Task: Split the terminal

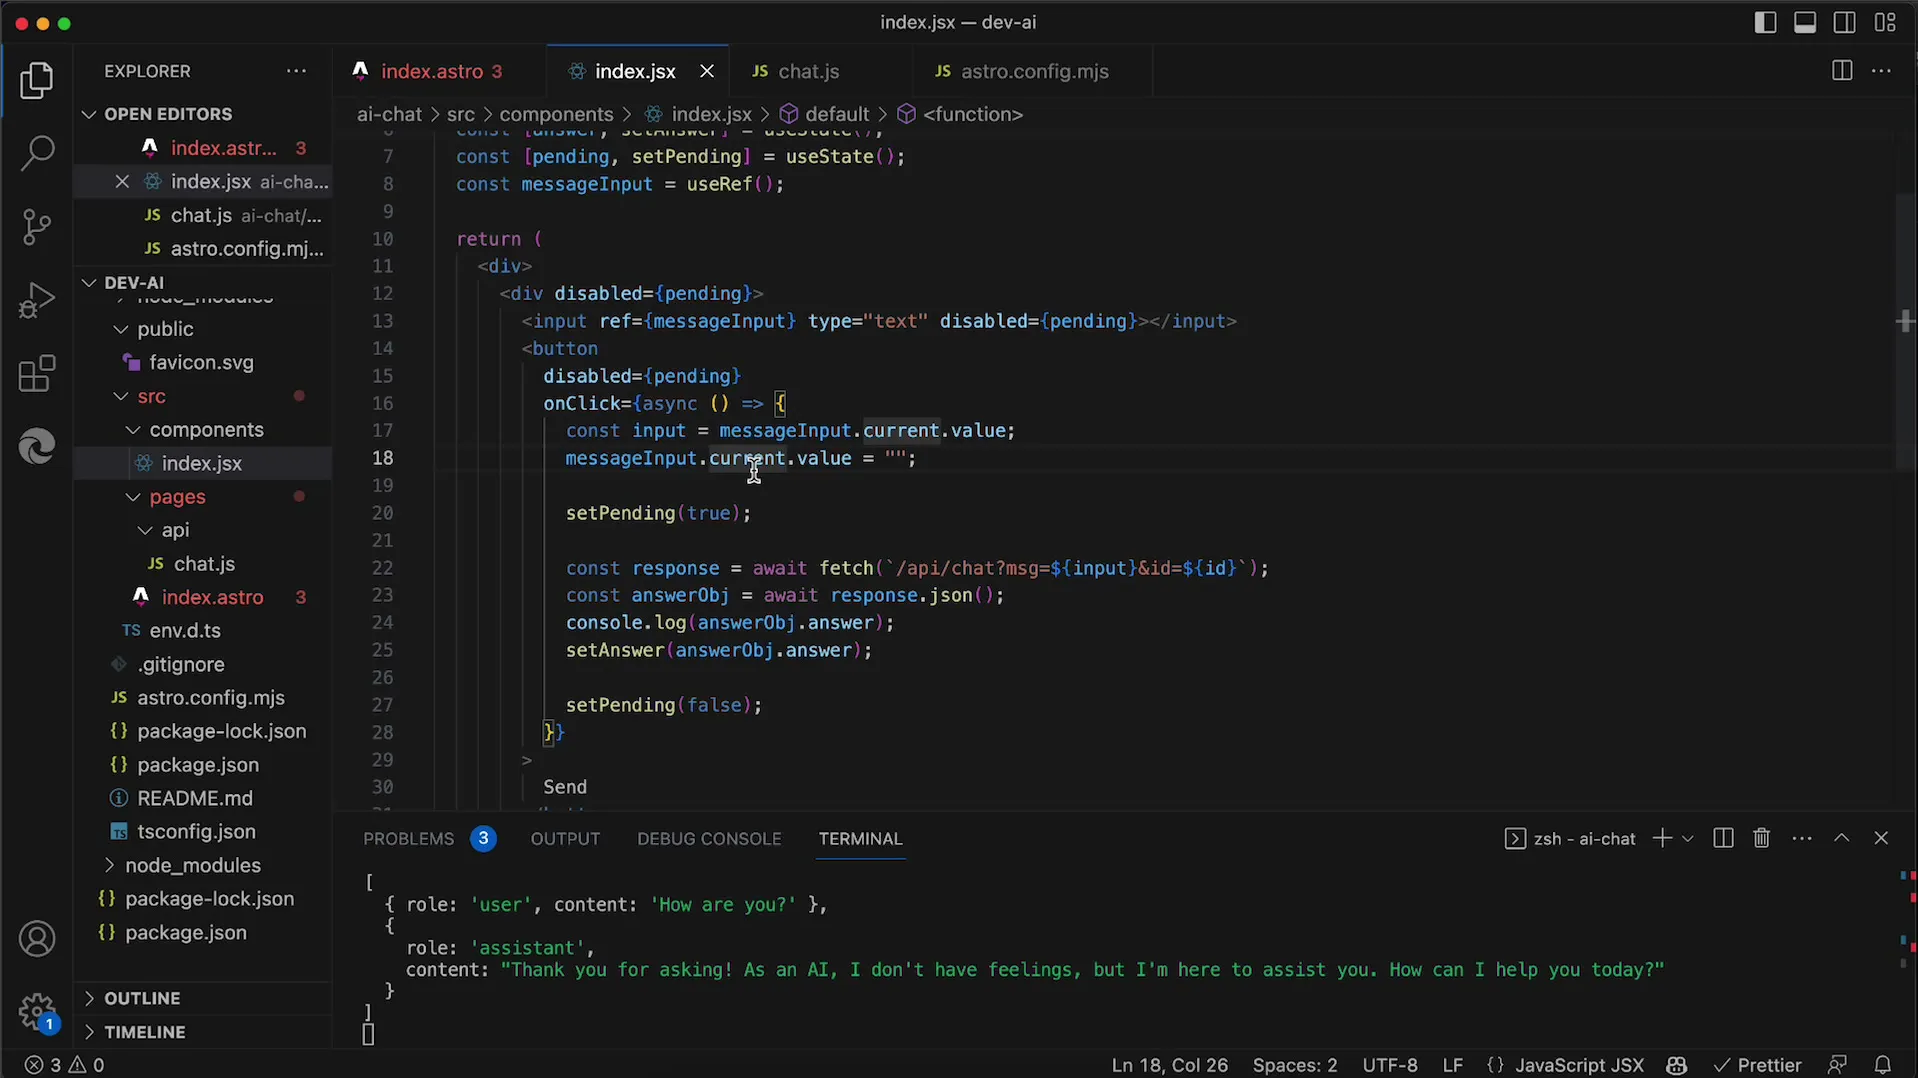Action: point(1723,838)
